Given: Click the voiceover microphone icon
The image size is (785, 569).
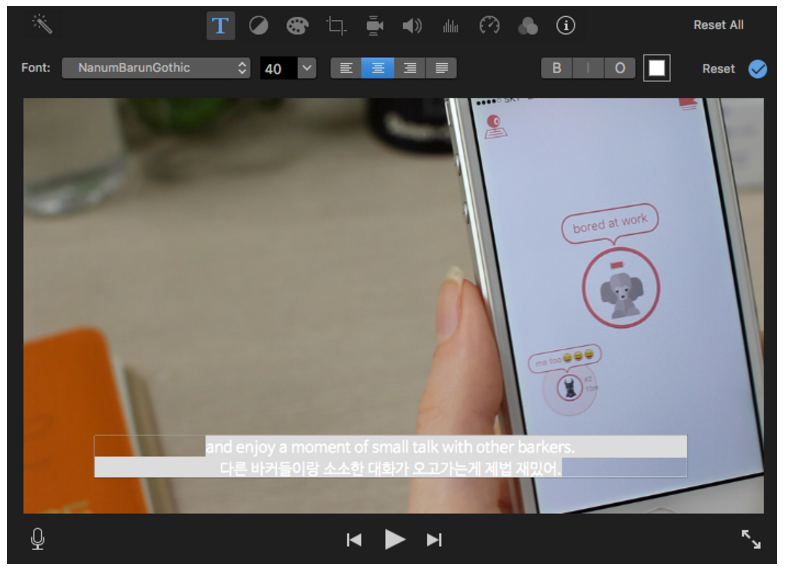Looking at the screenshot, I should [x=38, y=539].
